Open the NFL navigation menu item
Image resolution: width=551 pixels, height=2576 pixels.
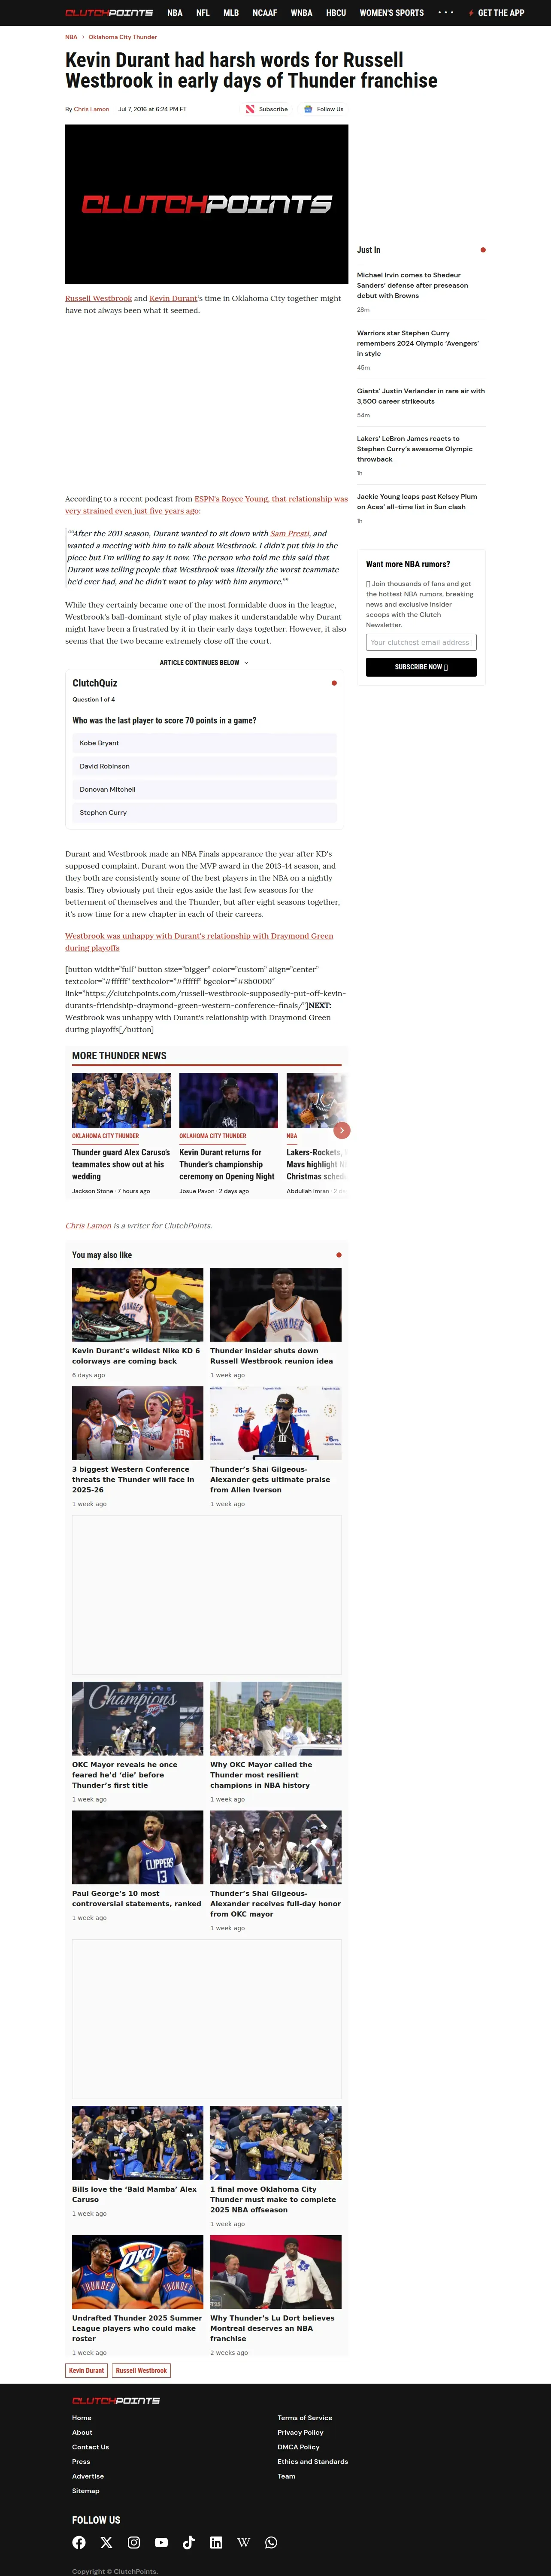tap(203, 13)
